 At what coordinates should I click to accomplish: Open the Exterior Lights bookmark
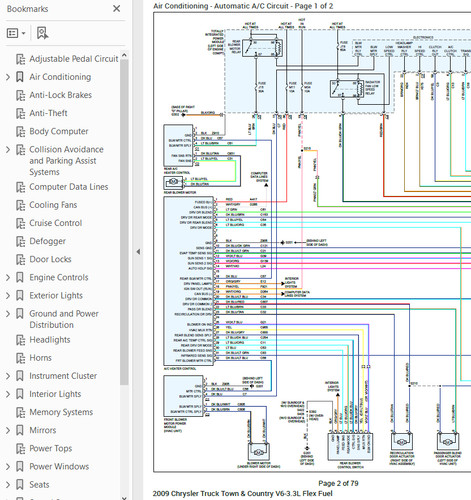(x=56, y=296)
